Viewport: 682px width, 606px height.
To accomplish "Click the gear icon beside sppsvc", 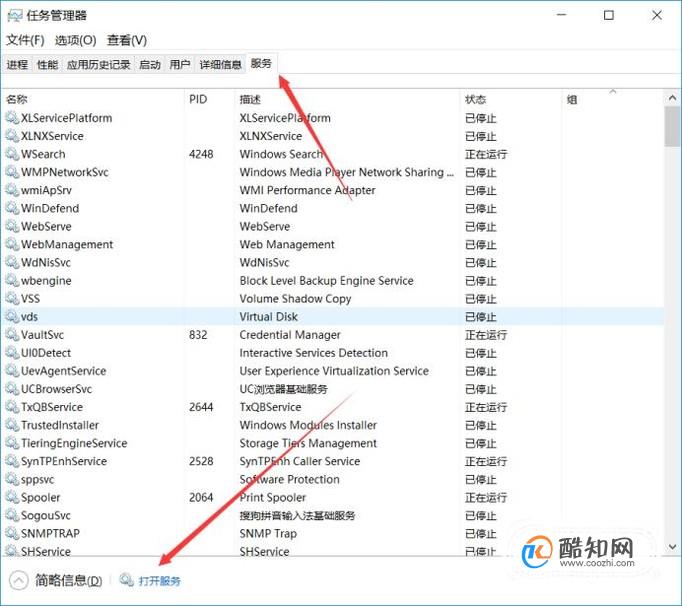I will click(12, 479).
